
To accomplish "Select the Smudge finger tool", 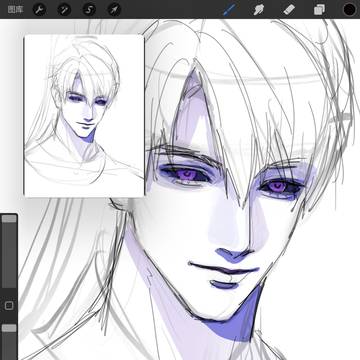I will [258, 10].
